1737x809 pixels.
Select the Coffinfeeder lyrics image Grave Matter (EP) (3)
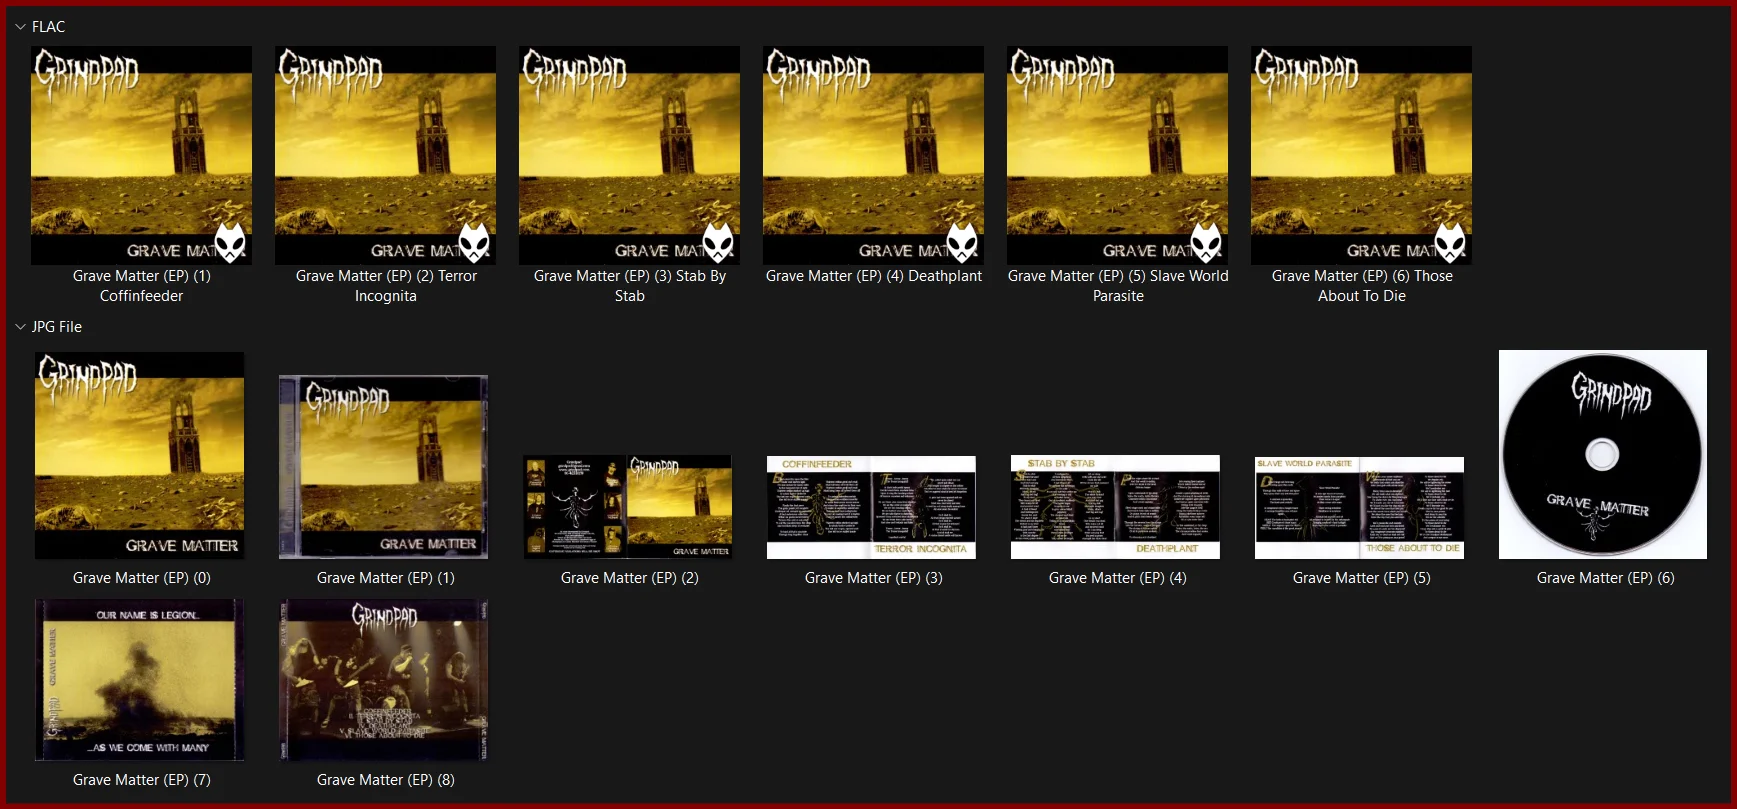[871, 507]
